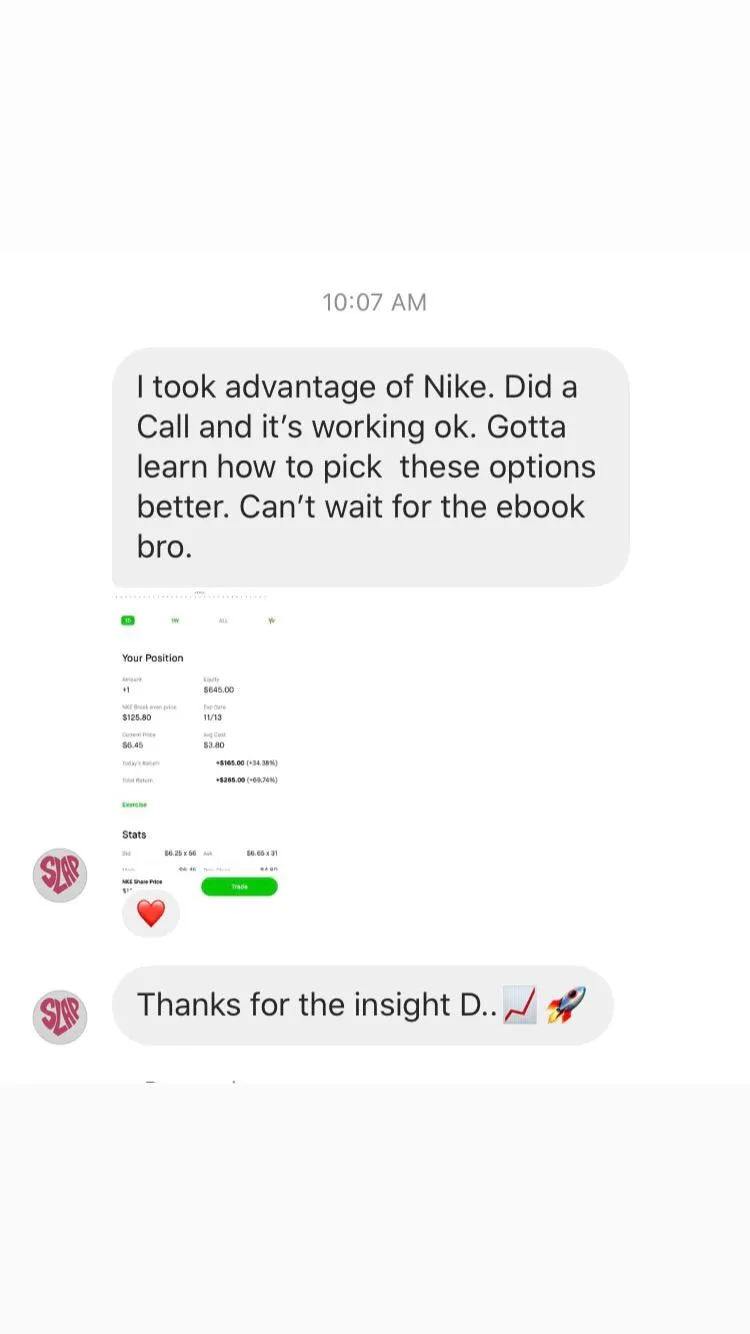This screenshot has width=750, height=1334.
Task: Select the 1W range tab
Action: tap(175, 620)
